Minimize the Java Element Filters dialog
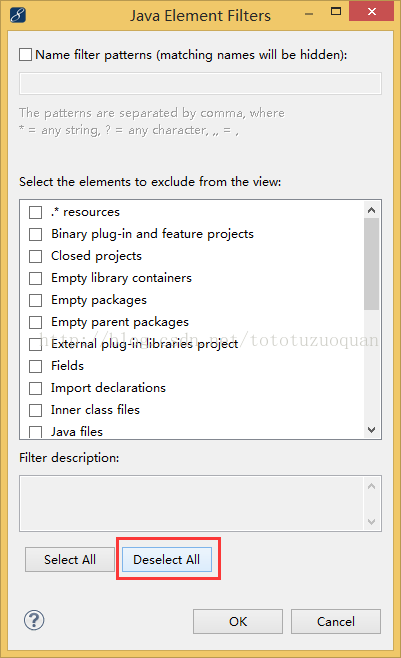This screenshot has width=401, height=658. coord(309,14)
